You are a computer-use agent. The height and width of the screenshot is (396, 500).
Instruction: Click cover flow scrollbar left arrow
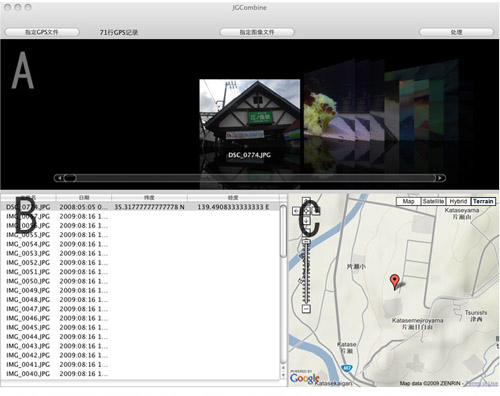pyautogui.click(x=59, y=178)
